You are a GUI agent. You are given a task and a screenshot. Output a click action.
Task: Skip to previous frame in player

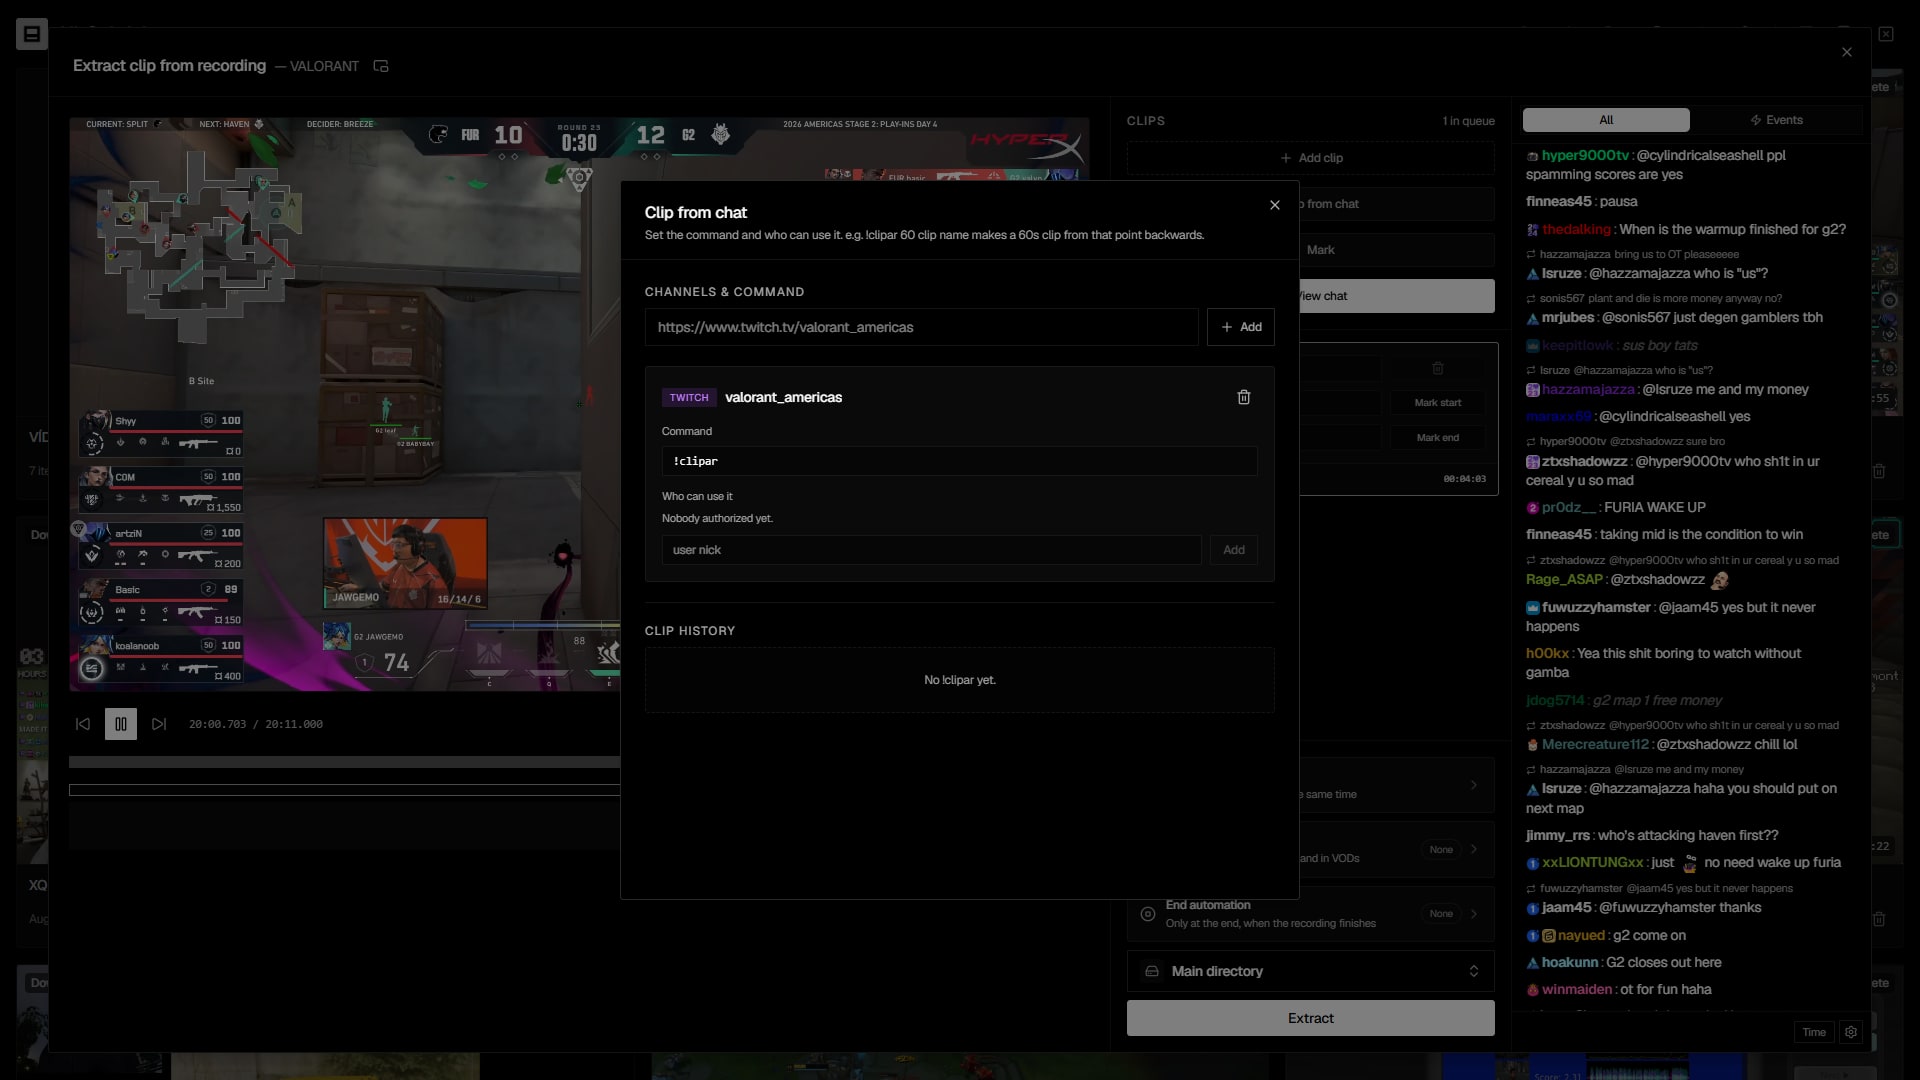(83, 724)
